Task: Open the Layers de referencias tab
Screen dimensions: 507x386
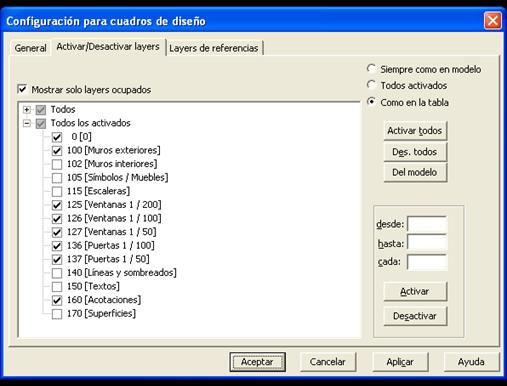Action: 214,48
